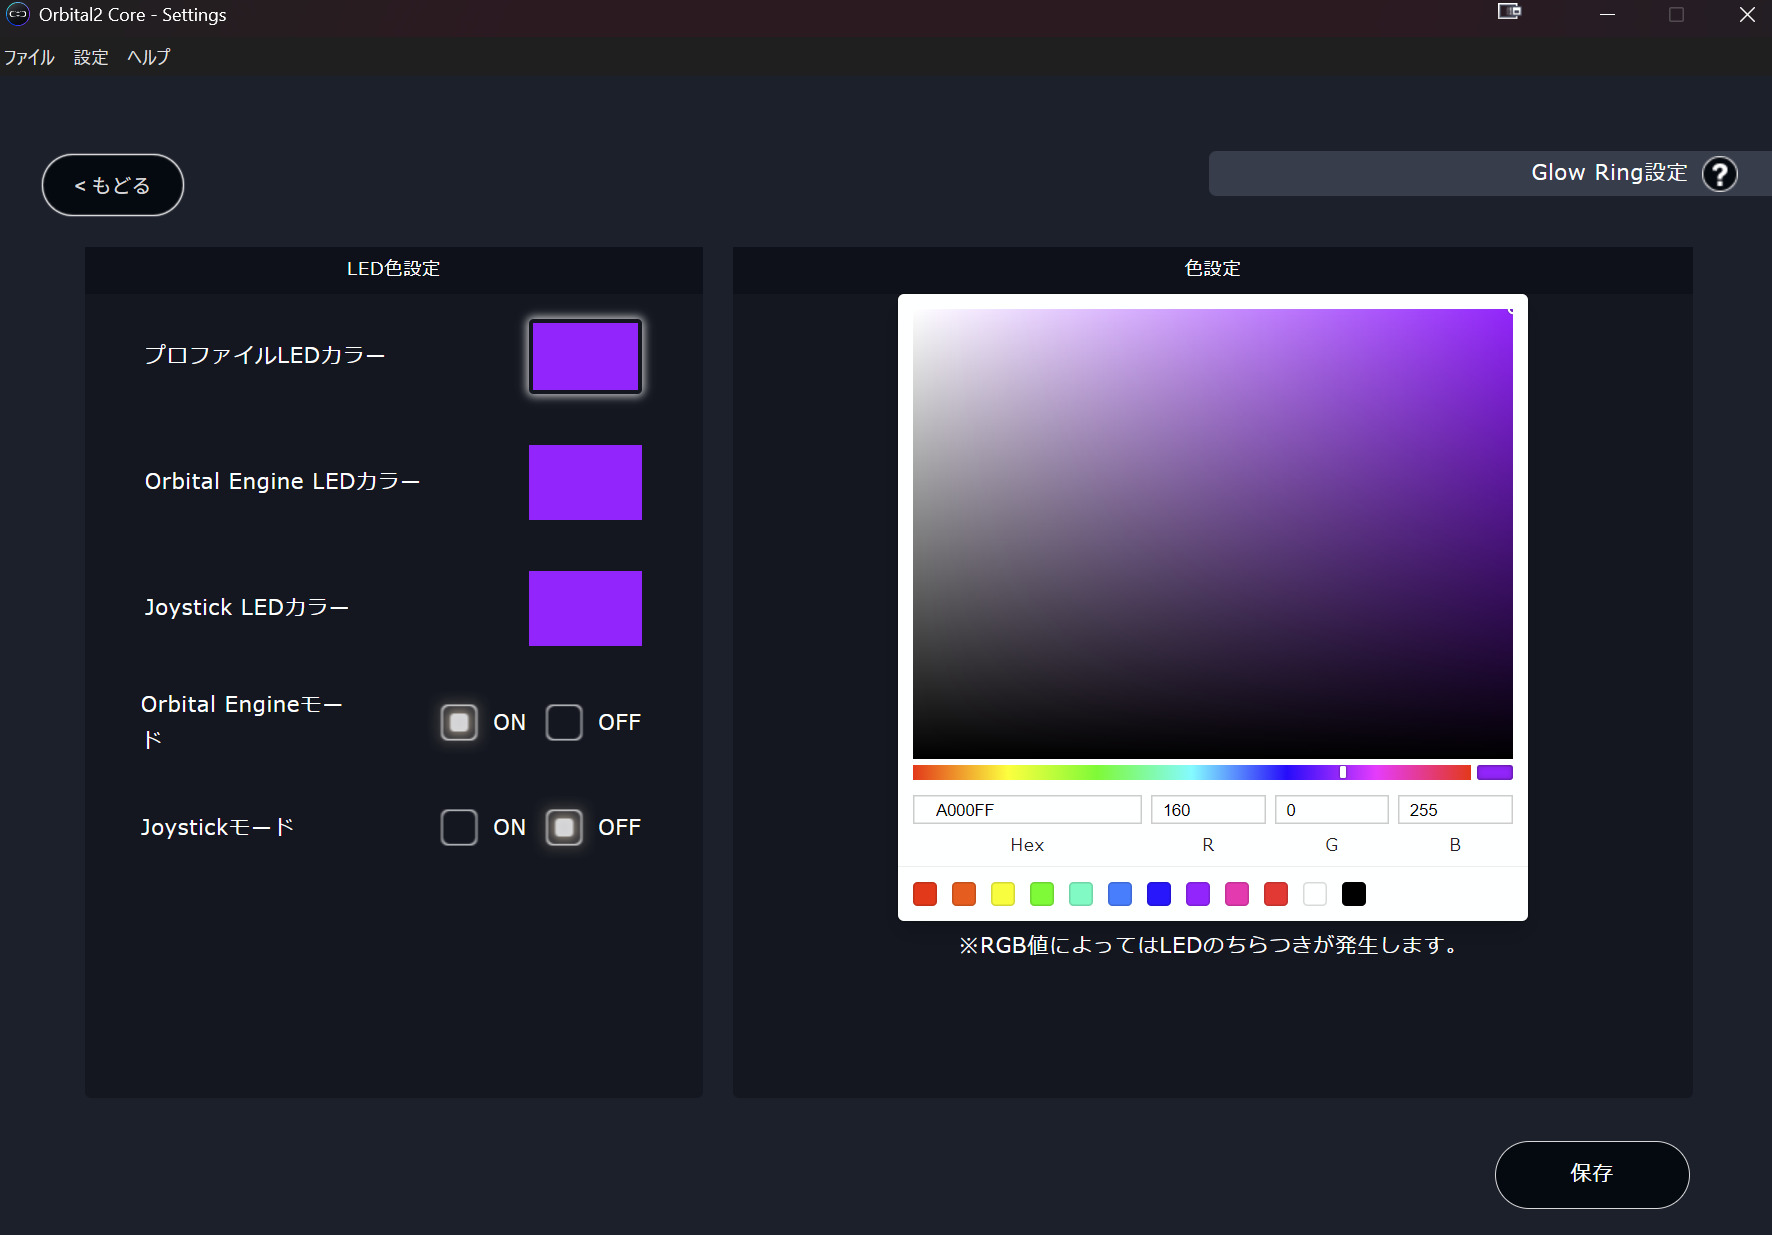
Task: Click the picture-in-picture icon in title bar
Action: pos(1508,12)
